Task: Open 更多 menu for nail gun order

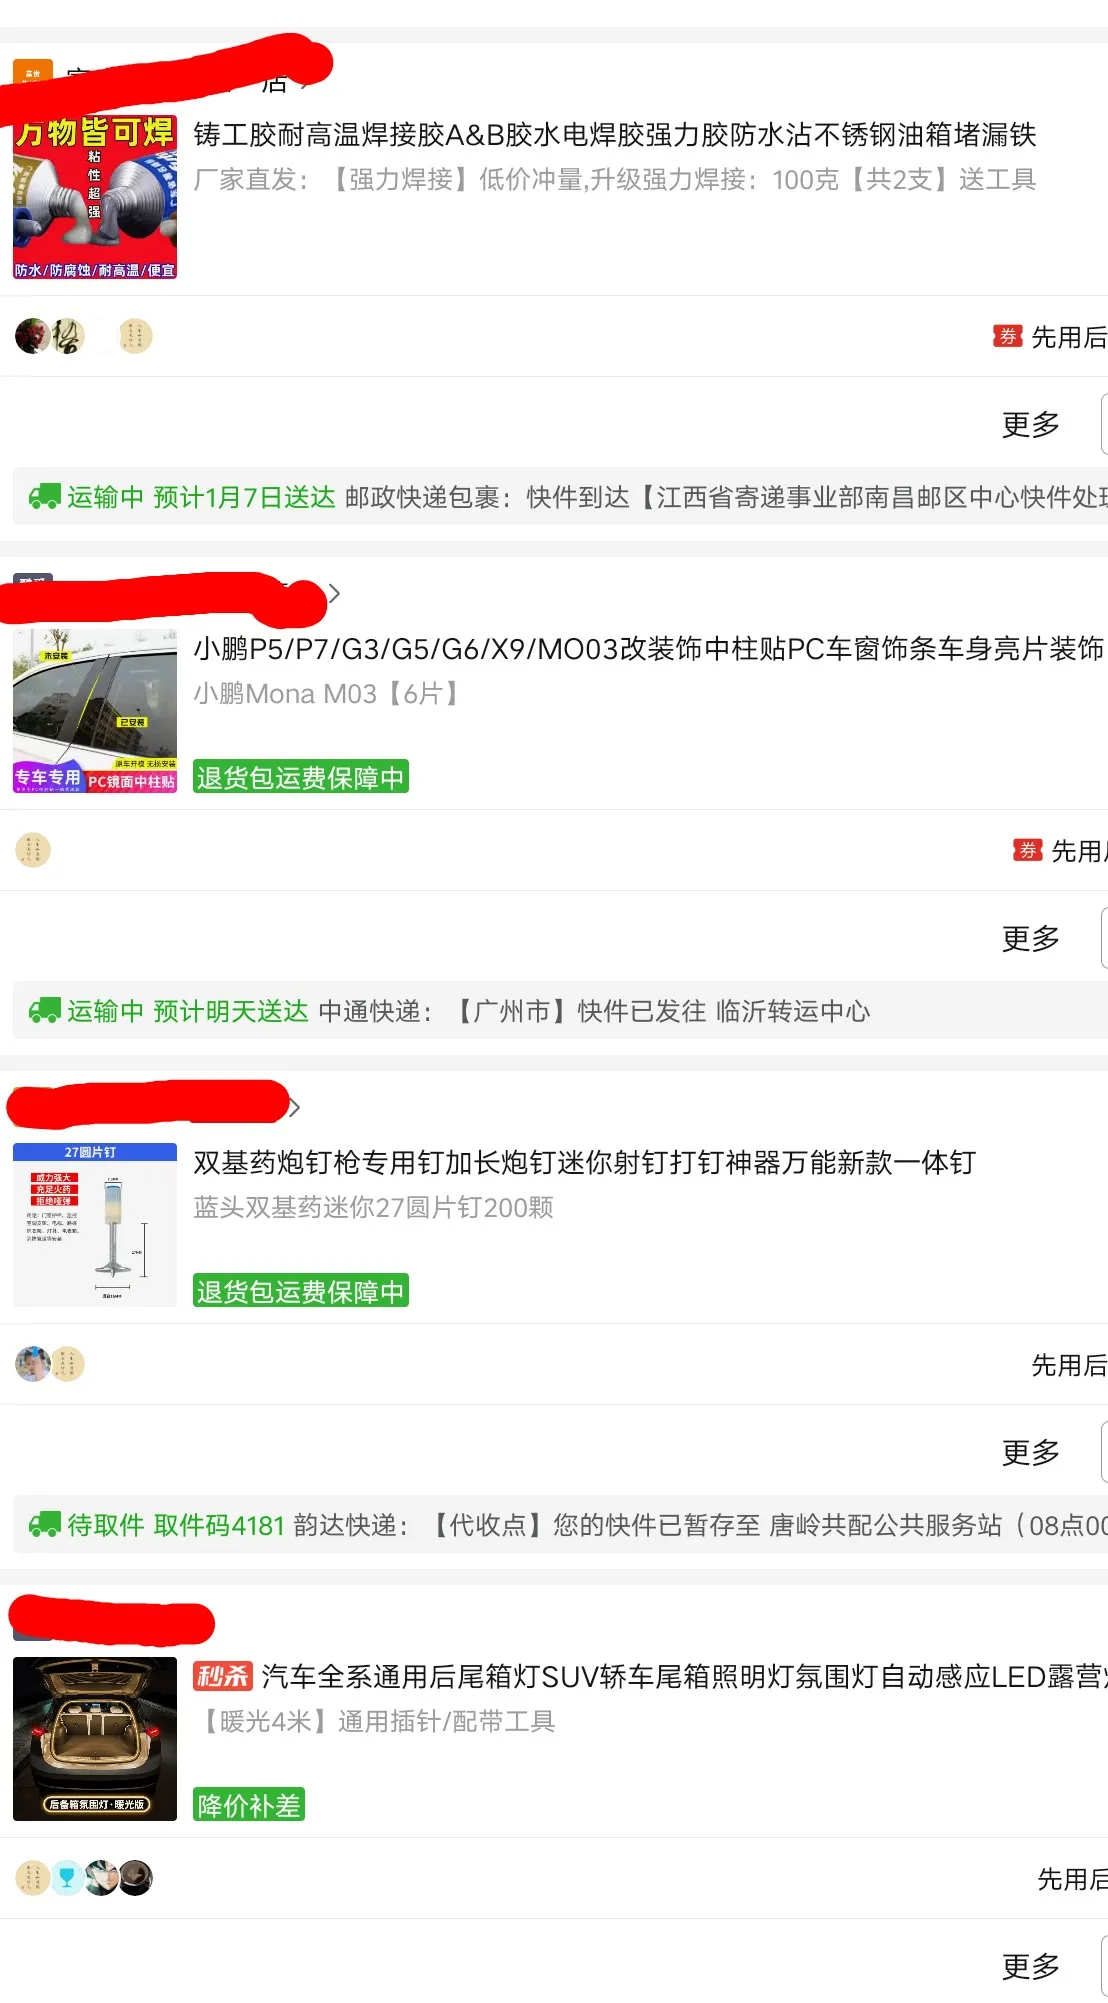Action: coord(1031,1453)
